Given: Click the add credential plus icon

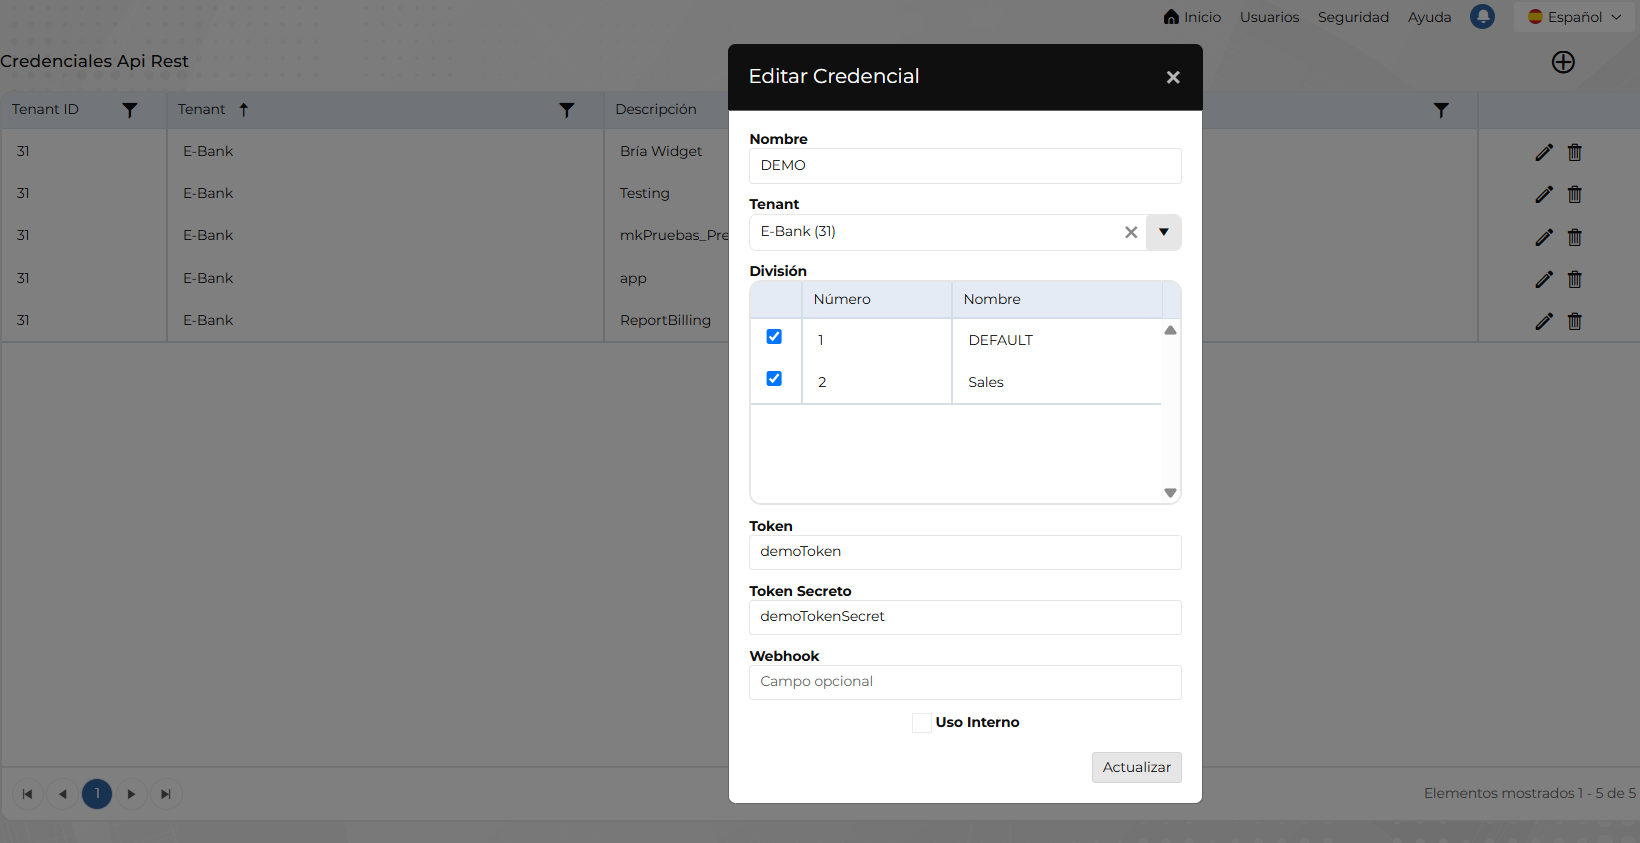Looking at the screenshot, I should pyautogui.click(x=1563, y=62).
